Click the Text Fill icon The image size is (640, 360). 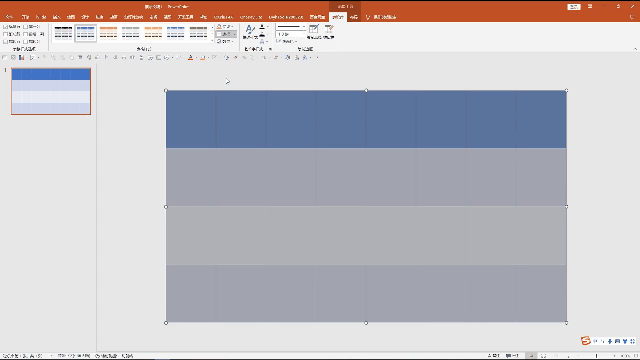click(263, 27)
